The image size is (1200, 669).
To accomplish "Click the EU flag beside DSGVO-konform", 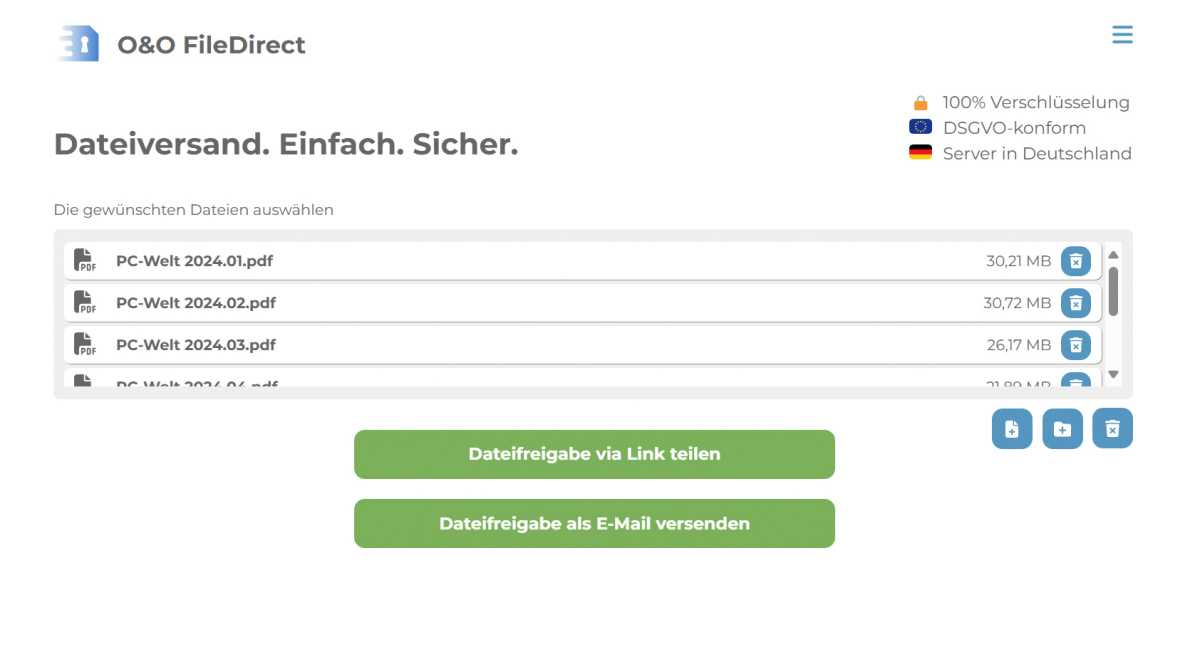I will (x=921, y=127).
